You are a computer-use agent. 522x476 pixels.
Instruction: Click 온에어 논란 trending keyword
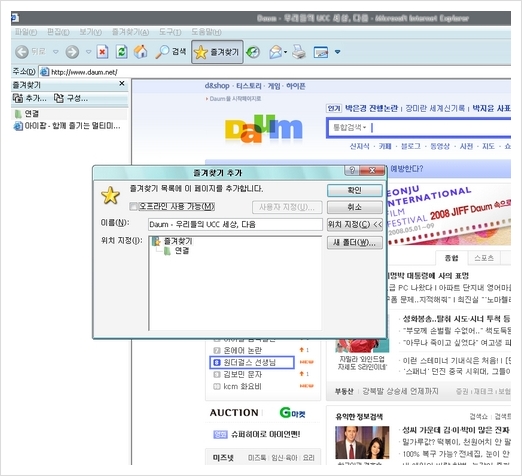(x=242, y=350)
